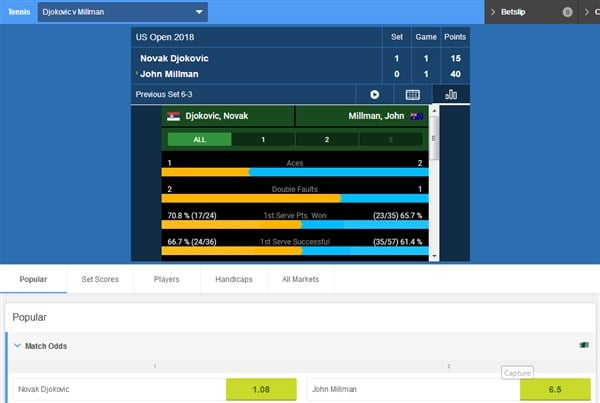The image size is (600, 403).
Task: Click the Capture tooltip button
Action: tap(517, 373)
